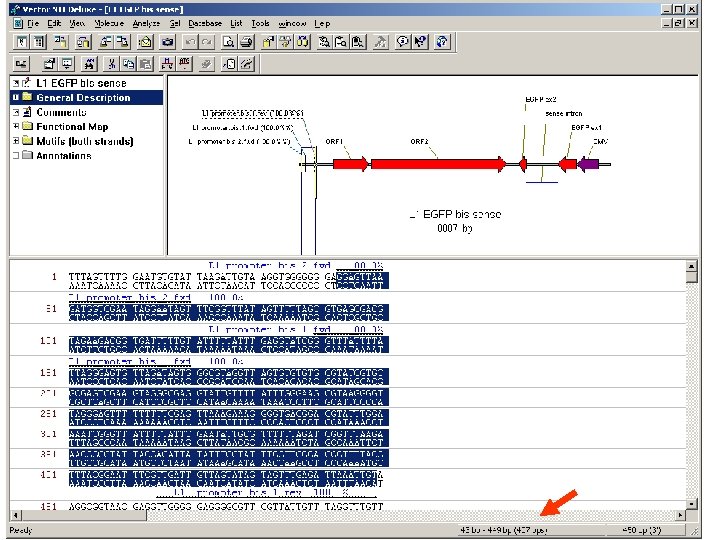Open the Database menu
This screenshot has height=540, width=720.
[x=205, y=23]
